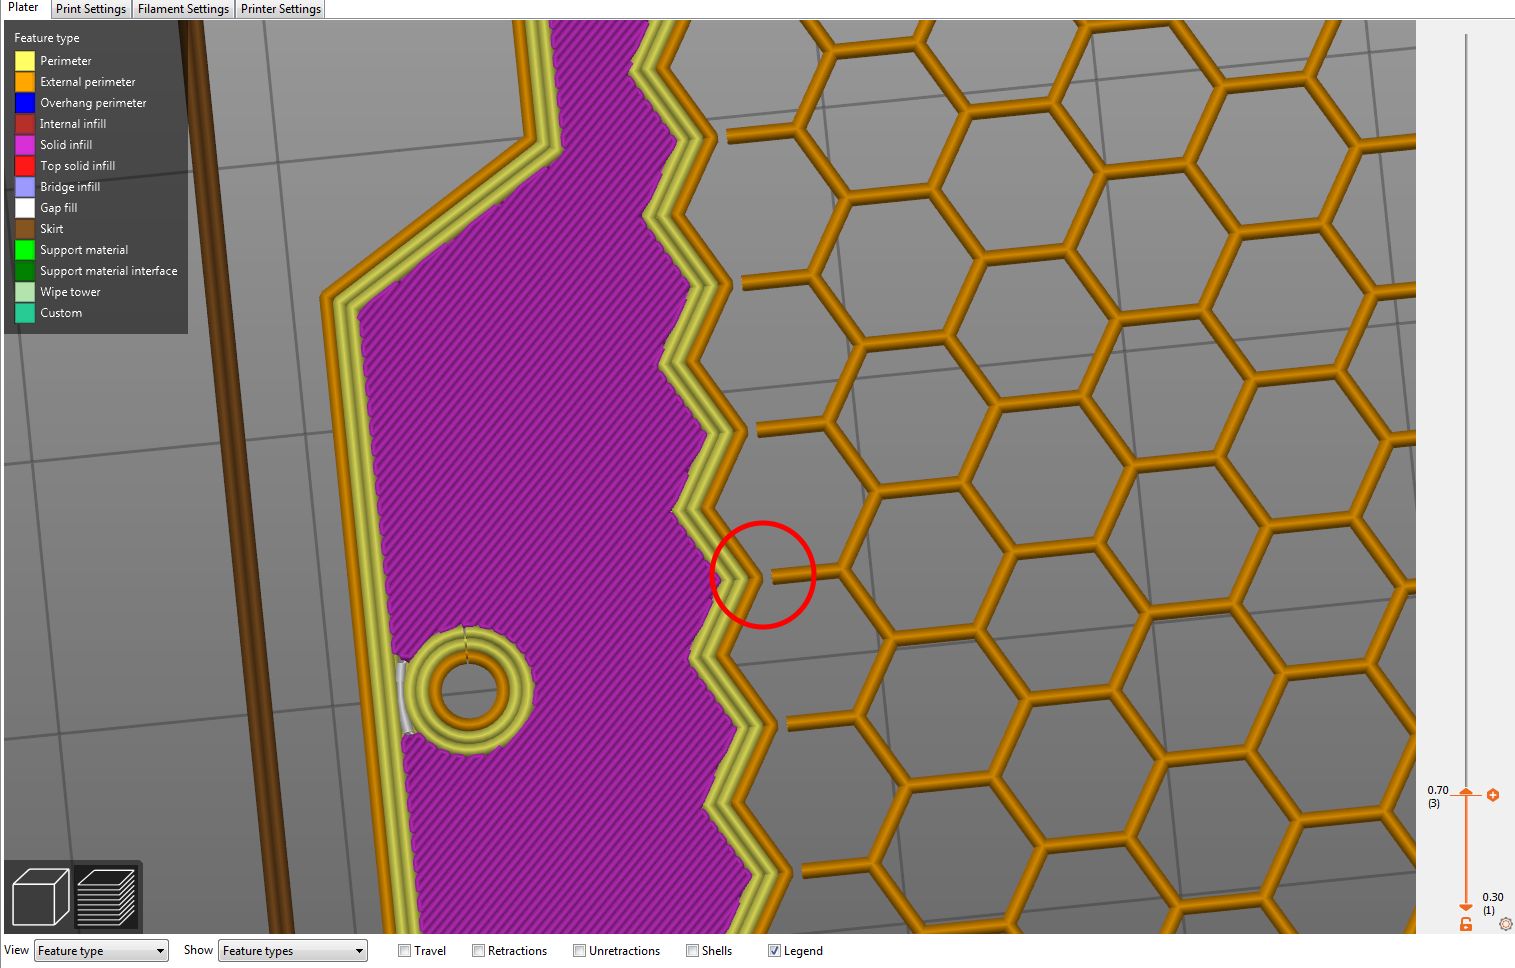Click the upper slider arrow at layer 0.70
This screenshot has width=1515, height=968.
[1466, 791]
